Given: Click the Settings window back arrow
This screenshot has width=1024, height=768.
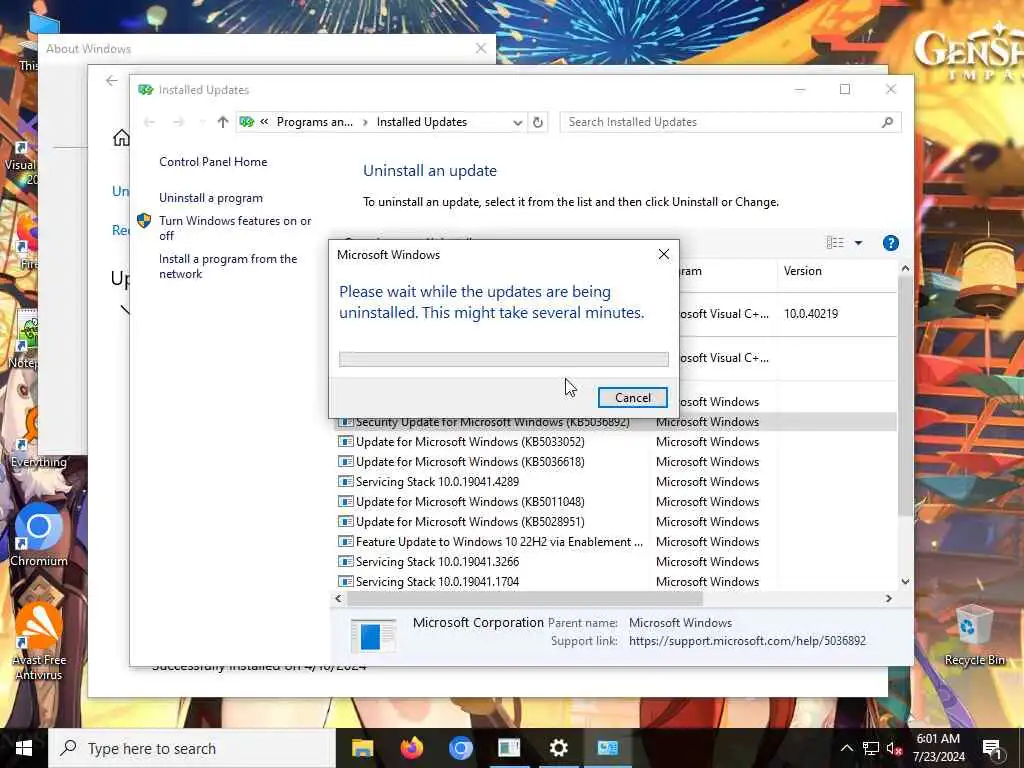Looking at the screenshot, I should [x=112, y=80].
